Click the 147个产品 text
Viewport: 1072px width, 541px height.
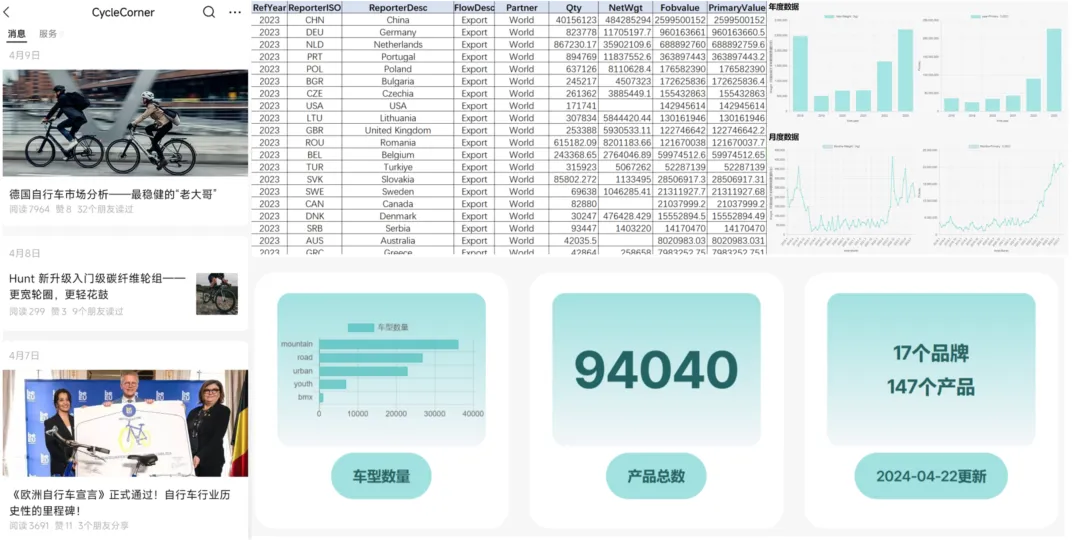[930, 387]
